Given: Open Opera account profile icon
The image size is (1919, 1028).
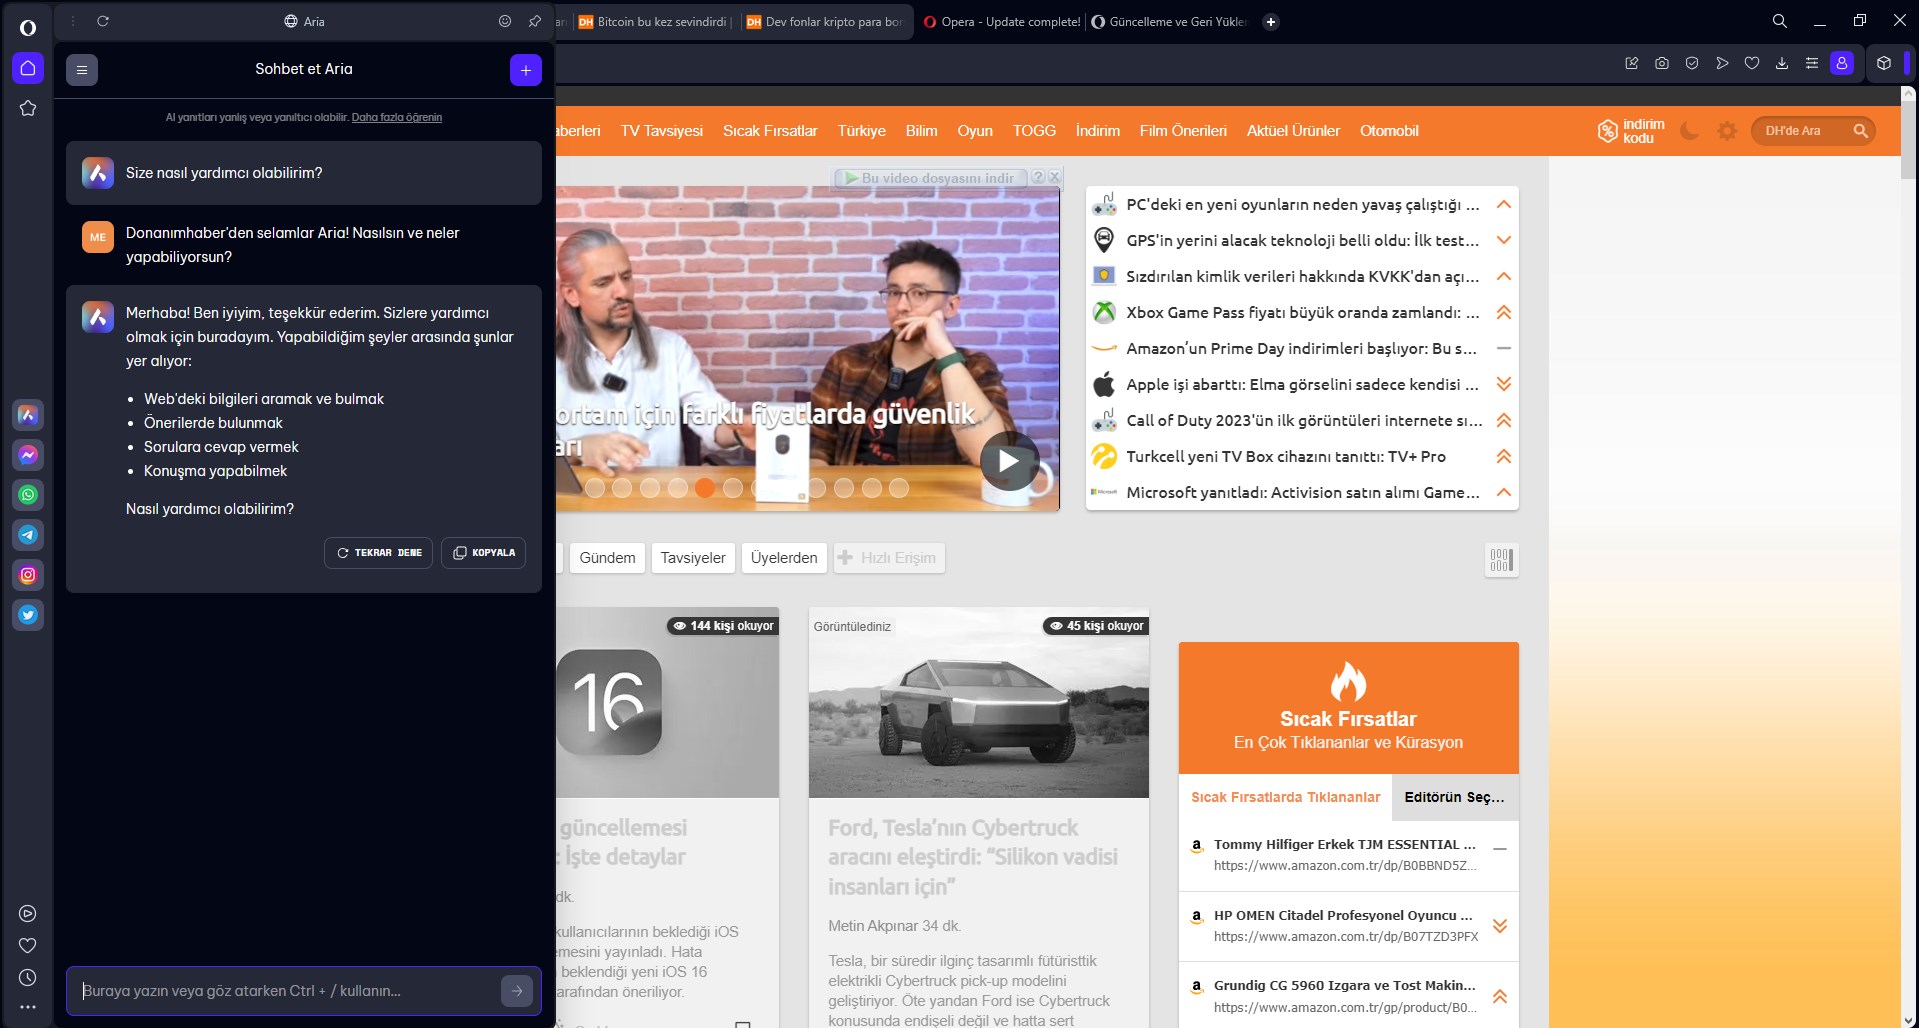Looking at the screenshot, I should coord(1842,63).
